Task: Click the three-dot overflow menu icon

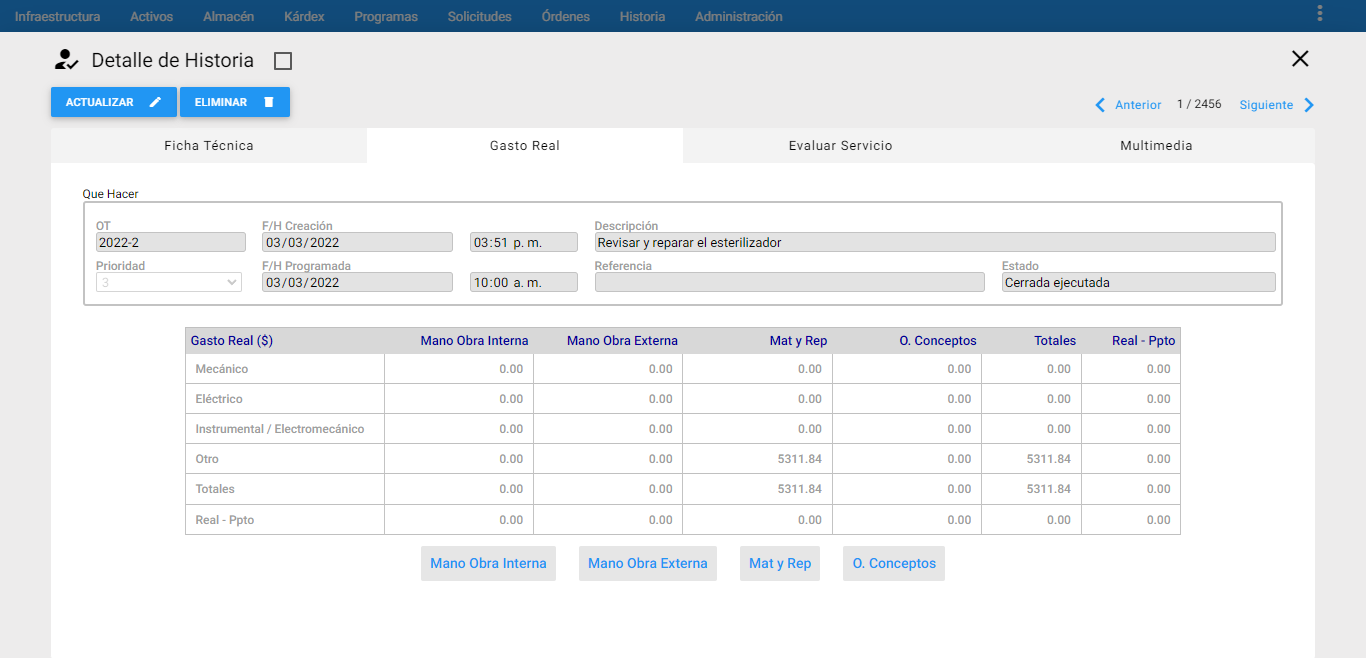Action: [1320, 13]
